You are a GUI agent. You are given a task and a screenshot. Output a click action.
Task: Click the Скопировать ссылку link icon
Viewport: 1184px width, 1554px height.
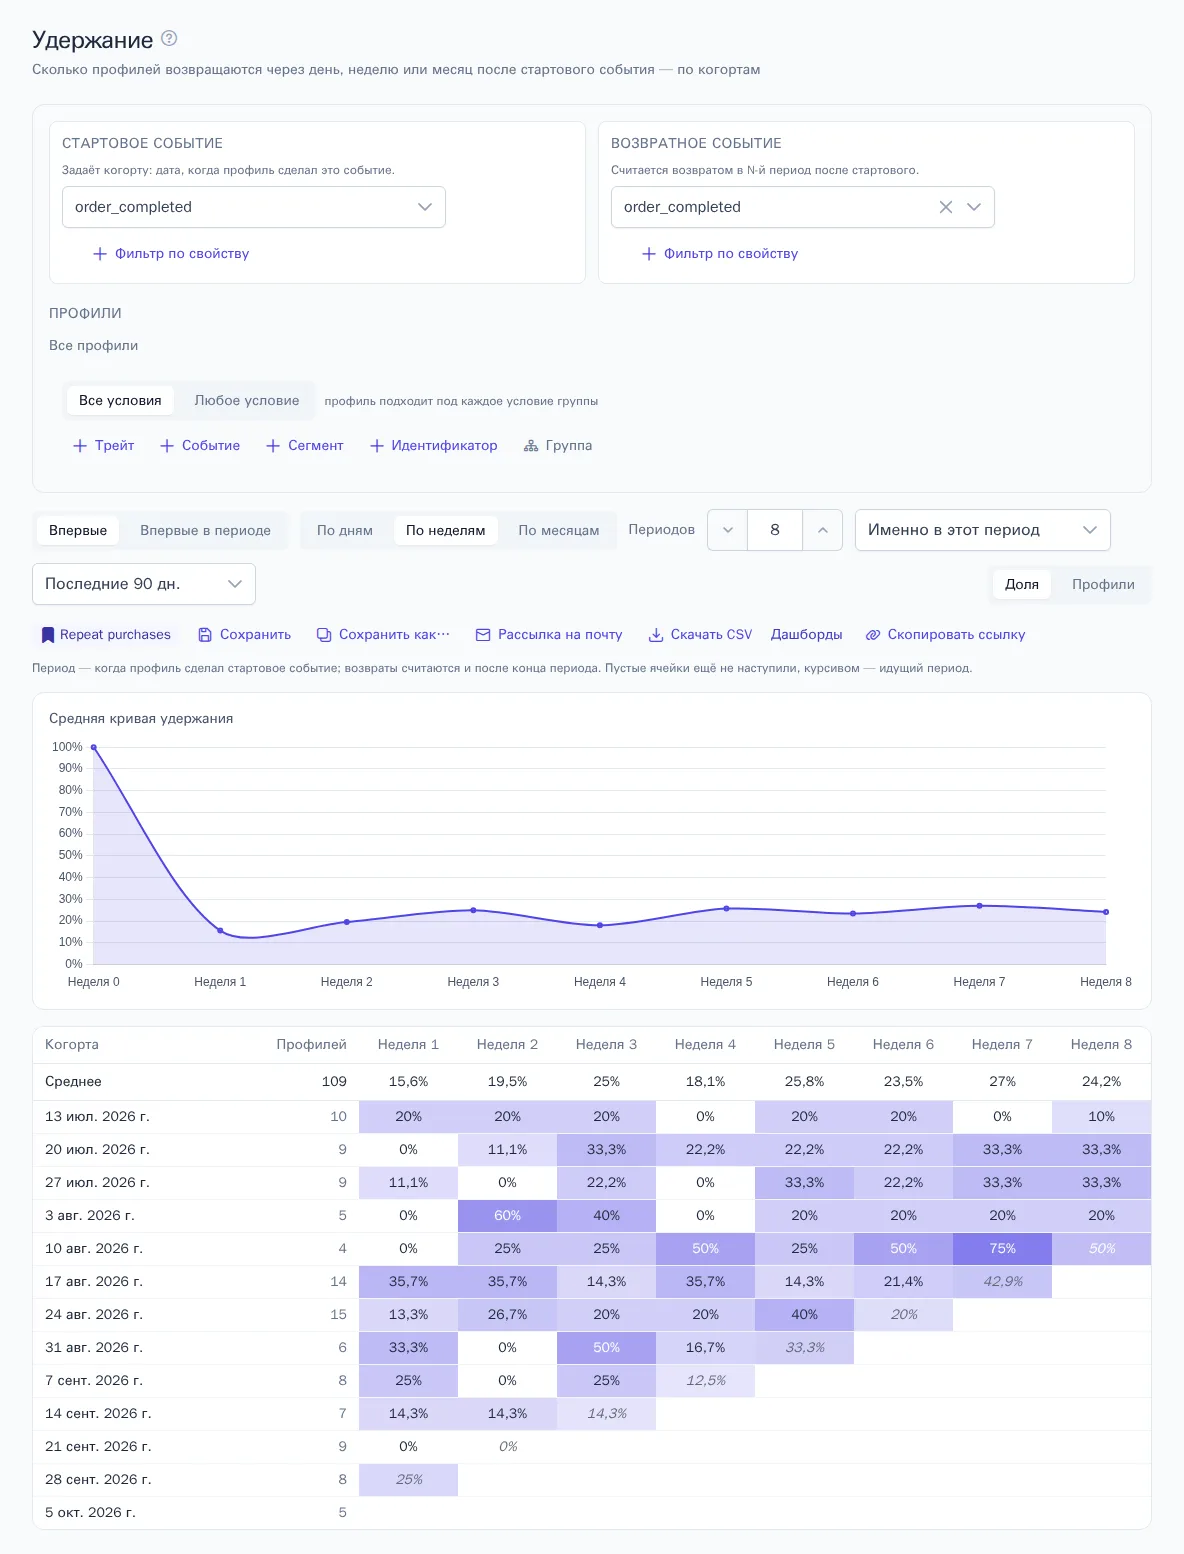pos(873,635)
